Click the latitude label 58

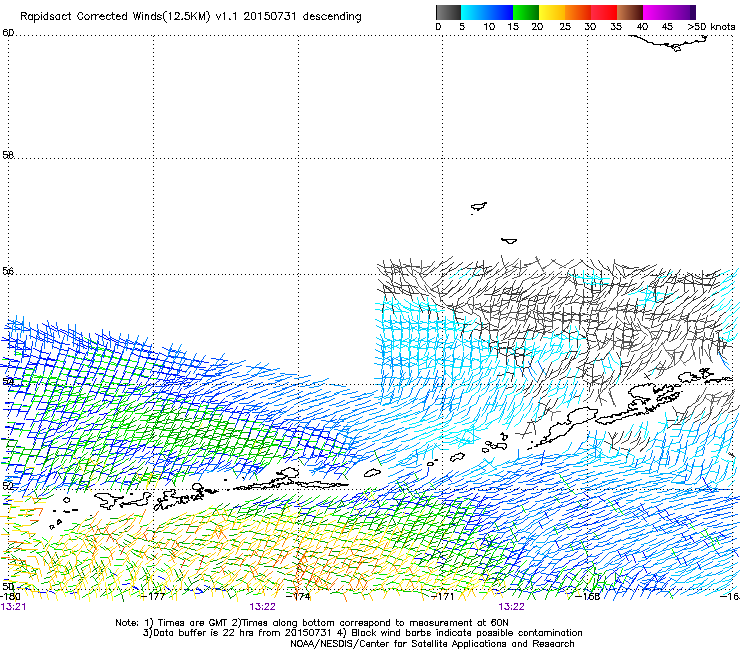8,155
